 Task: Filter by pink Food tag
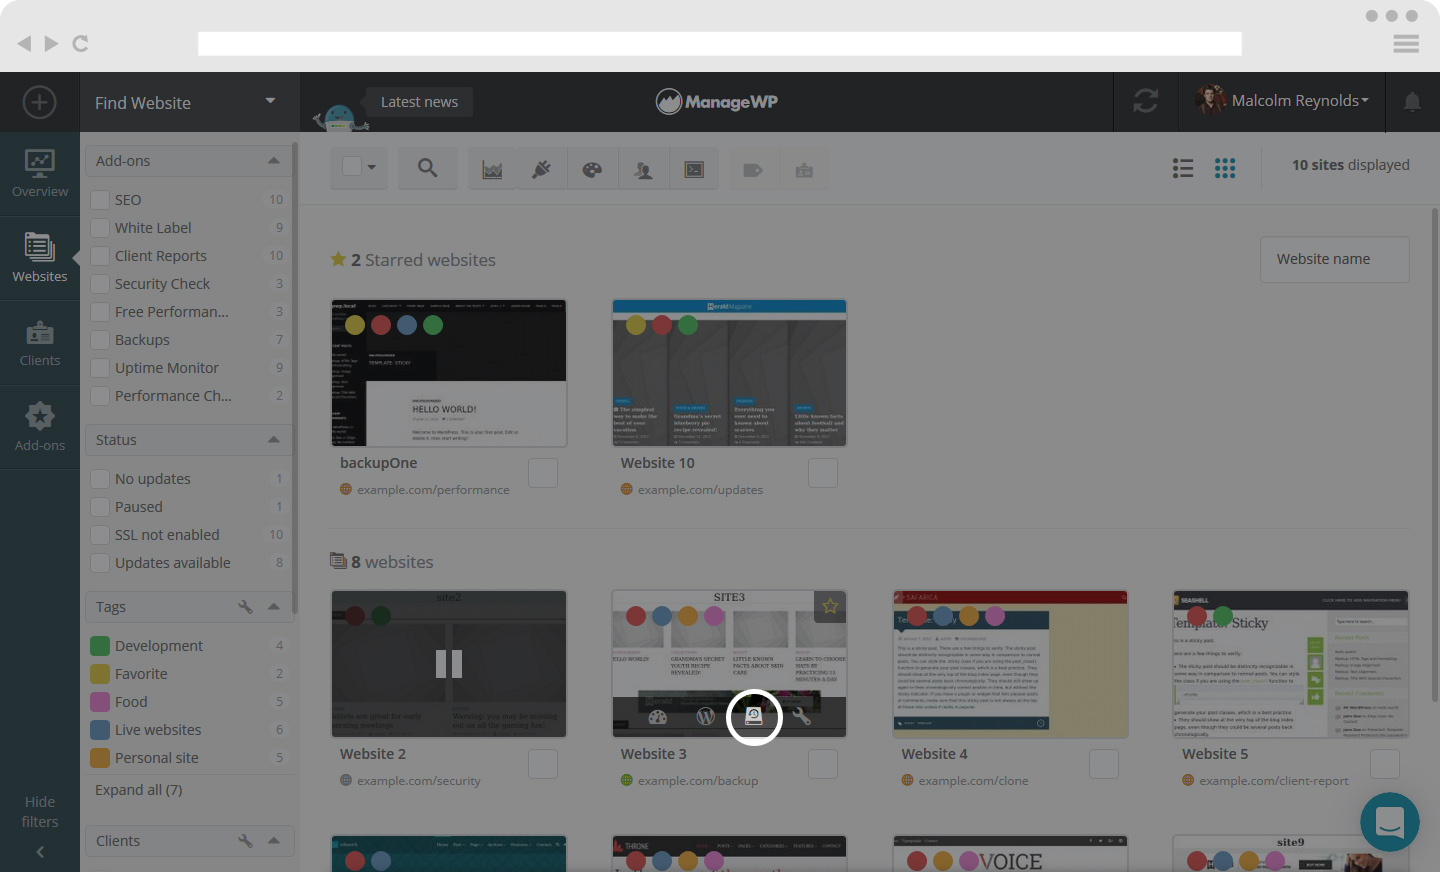point(100,702)
